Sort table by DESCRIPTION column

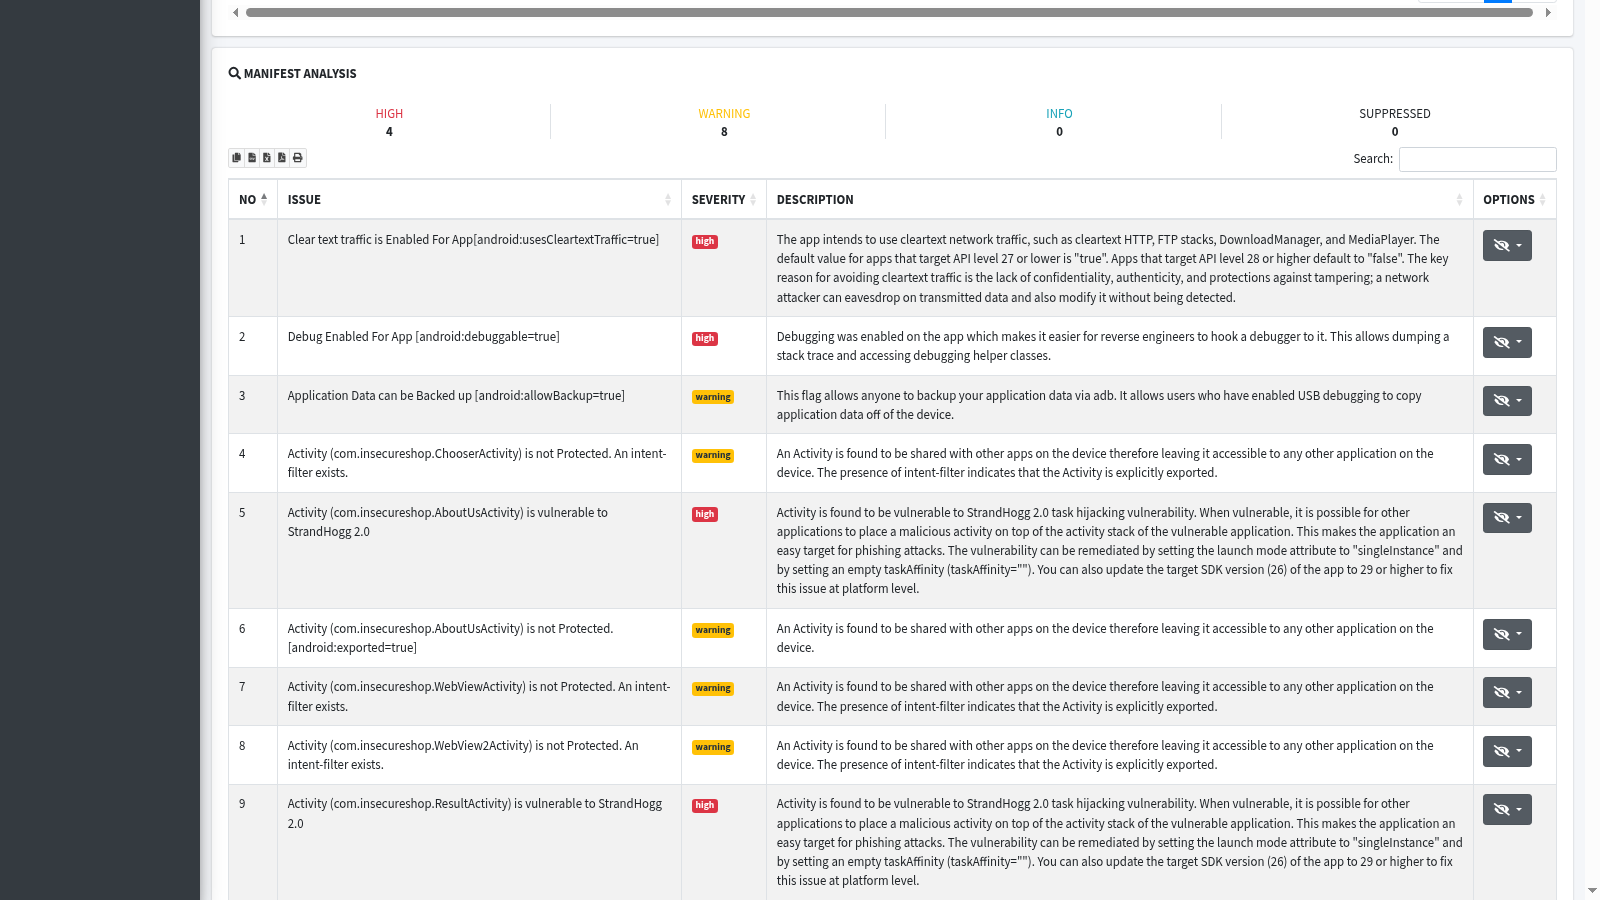point(1120,199)
